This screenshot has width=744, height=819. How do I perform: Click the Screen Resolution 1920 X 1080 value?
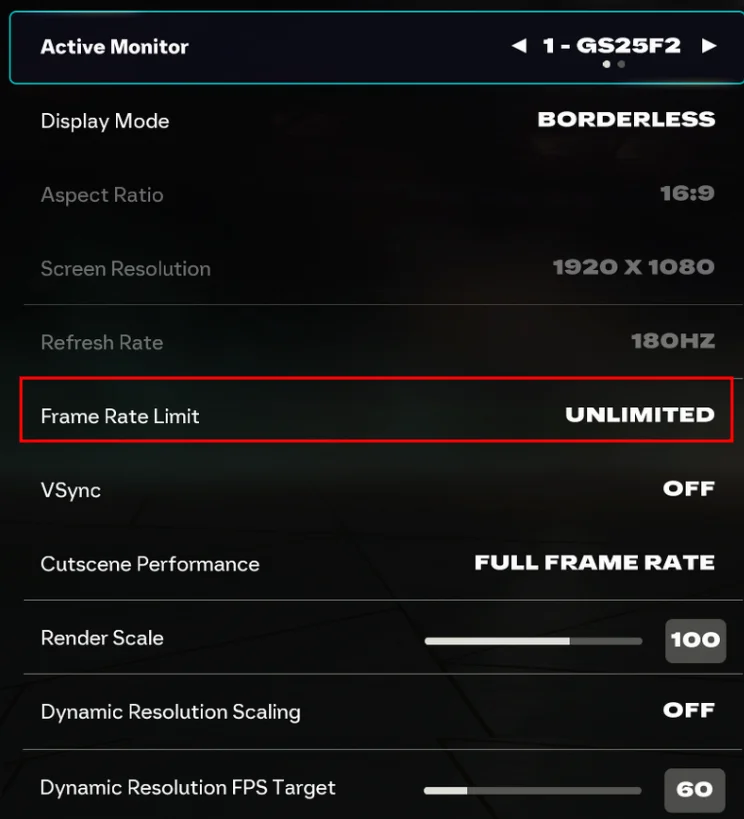point(633,268)
